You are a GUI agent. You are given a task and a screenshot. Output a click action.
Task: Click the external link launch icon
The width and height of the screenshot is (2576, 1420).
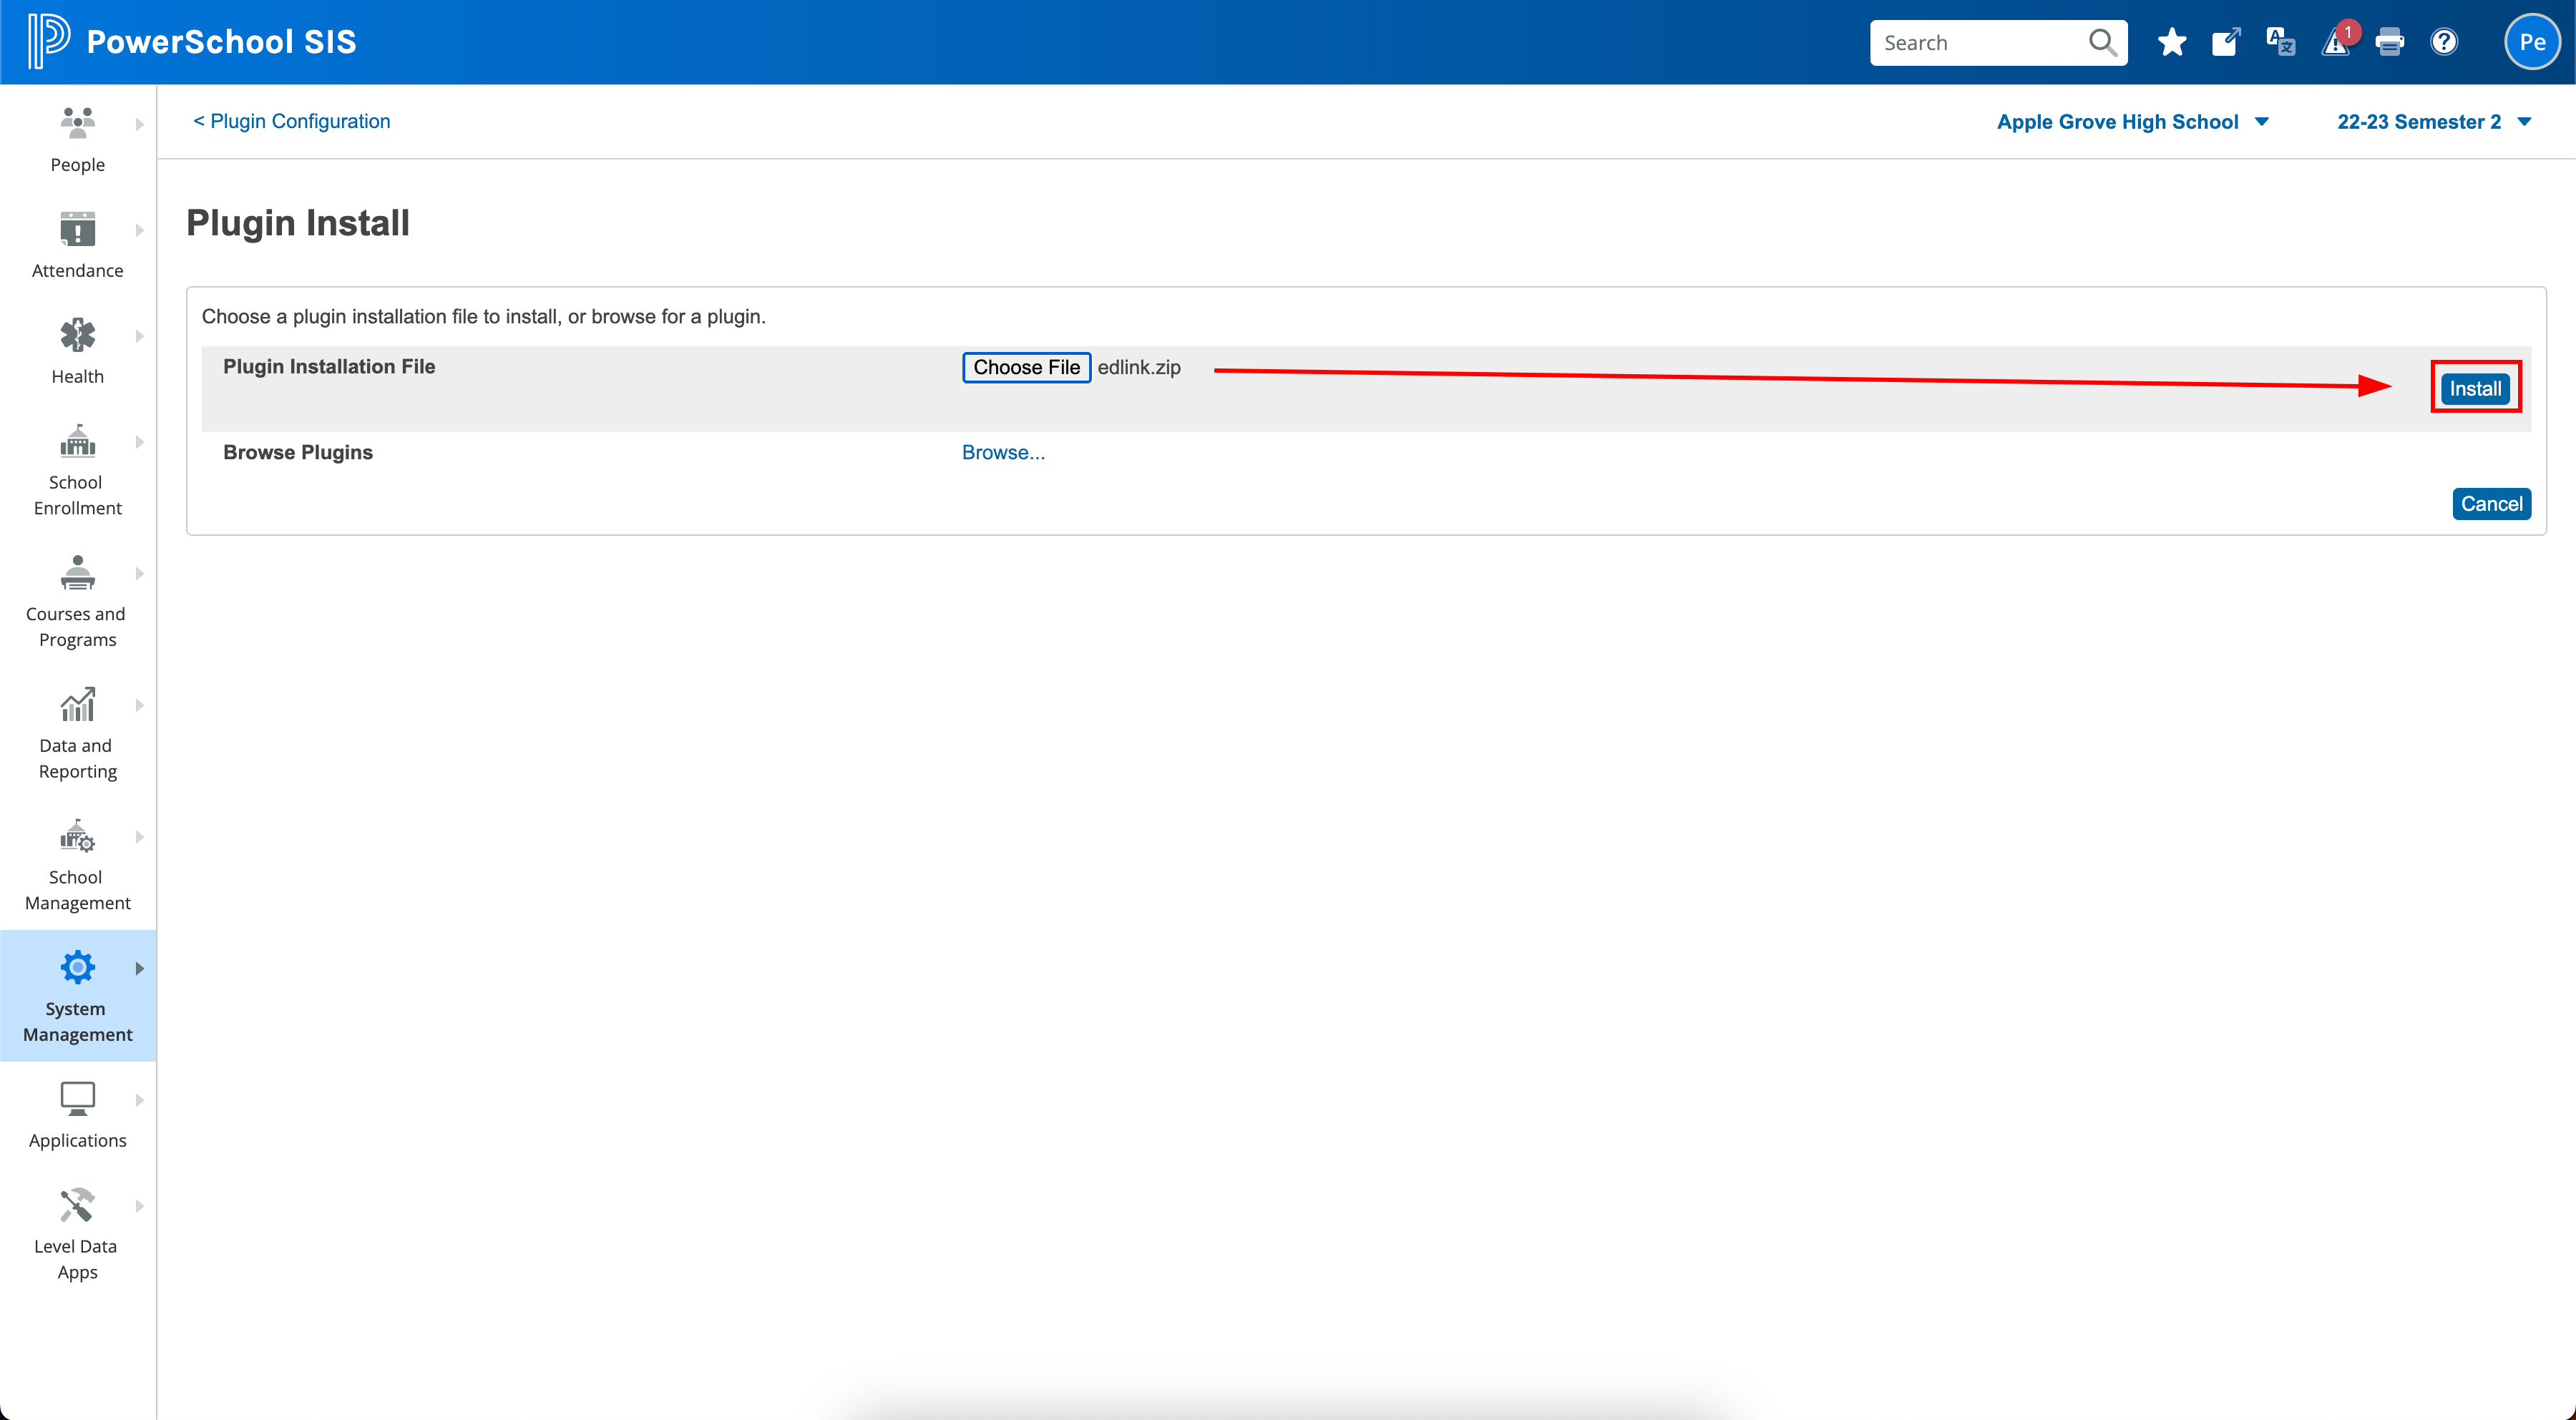click(2226, 42)
